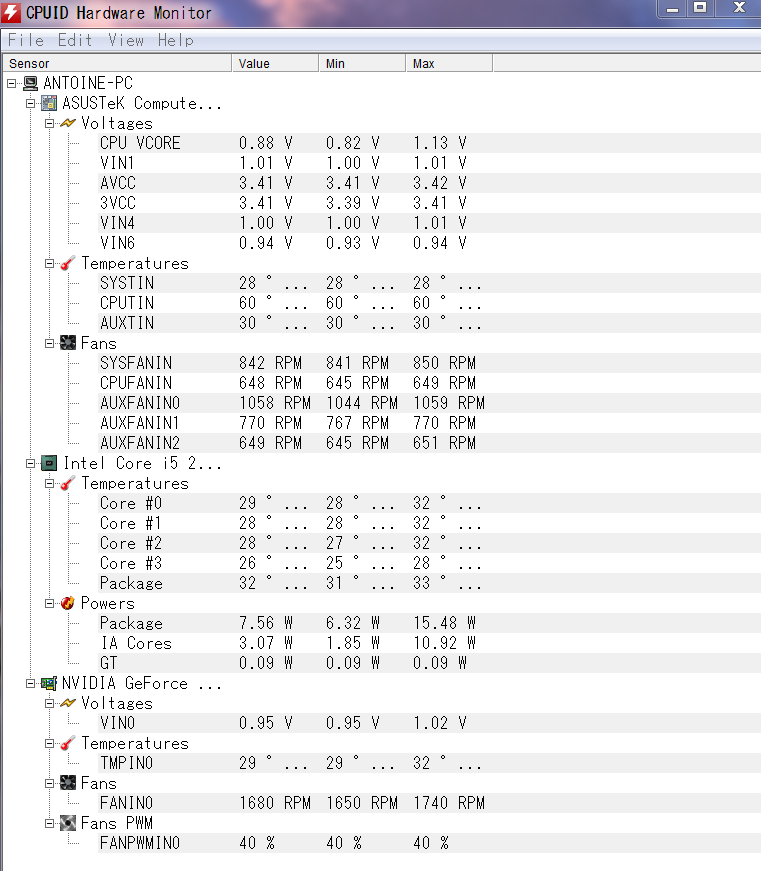The width and height of the screenshot is (761, 871).
Task: Click the NVIDIA GeForce graphics card icon
Action: (49, 683)
